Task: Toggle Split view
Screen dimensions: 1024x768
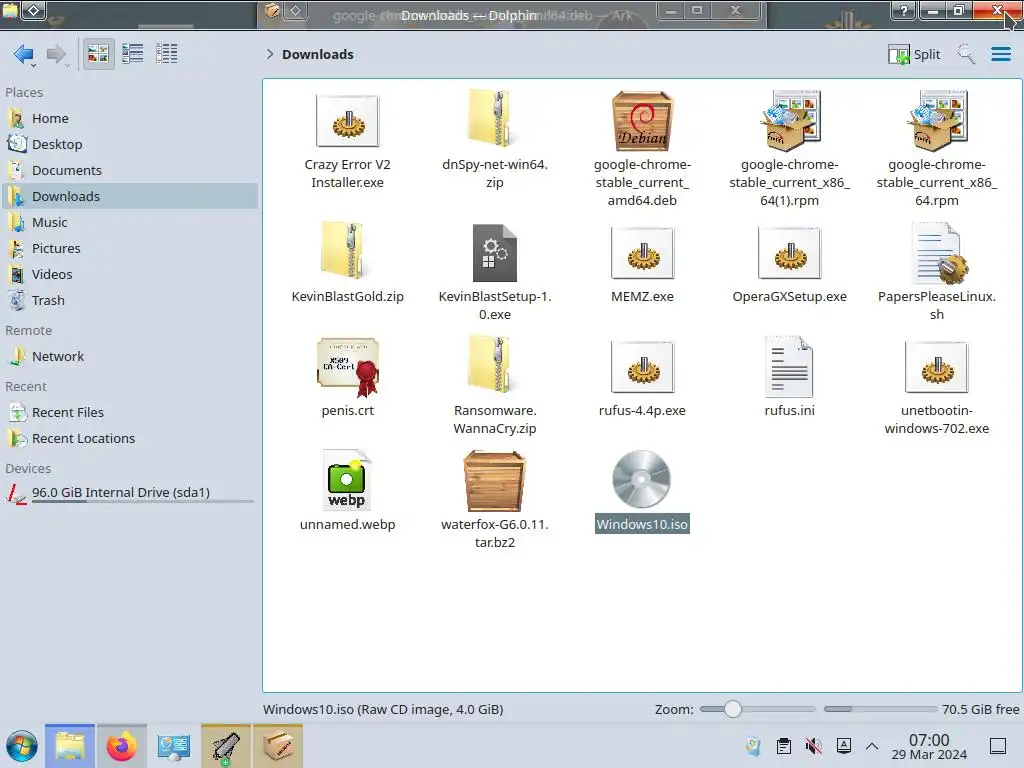Action: pos(914,54)
